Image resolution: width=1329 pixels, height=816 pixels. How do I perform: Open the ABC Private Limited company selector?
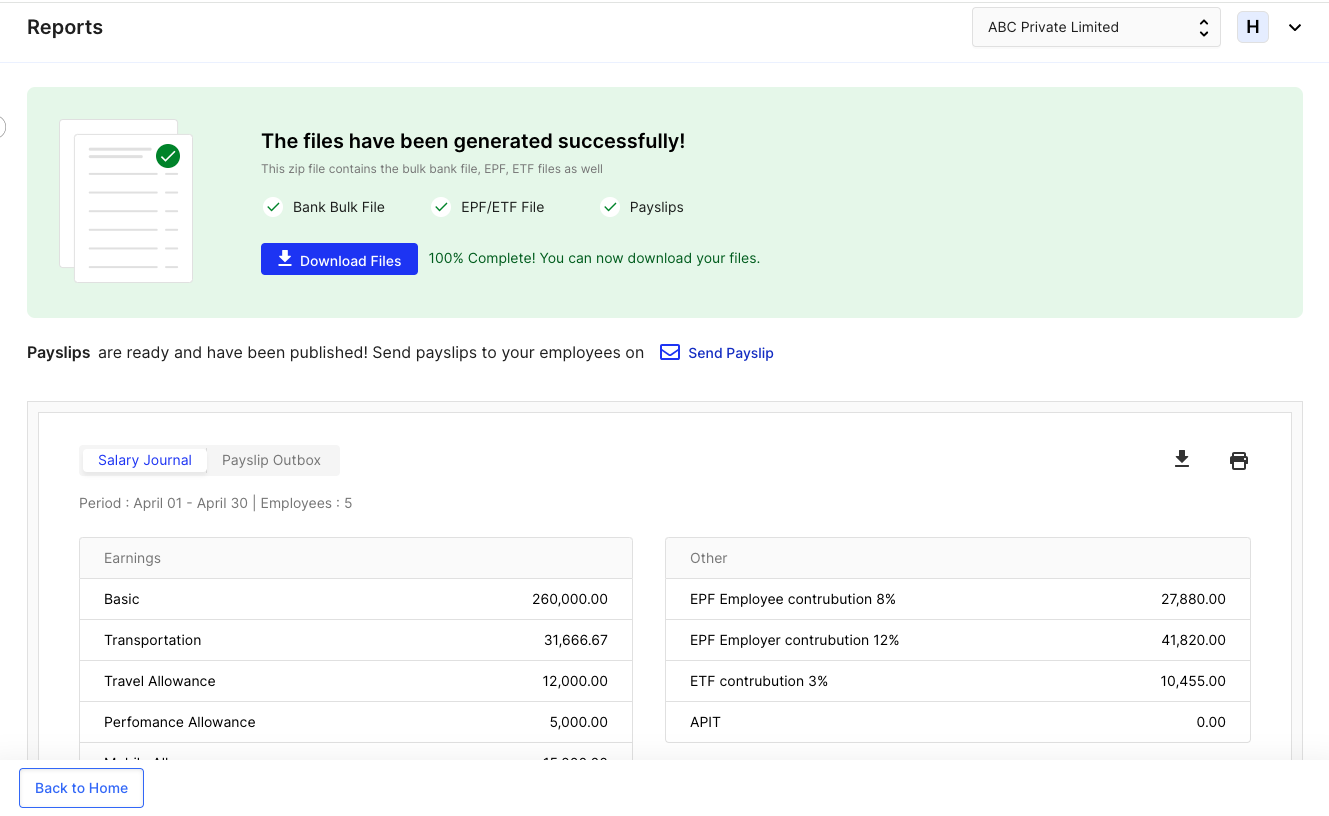pos(1096,27)
